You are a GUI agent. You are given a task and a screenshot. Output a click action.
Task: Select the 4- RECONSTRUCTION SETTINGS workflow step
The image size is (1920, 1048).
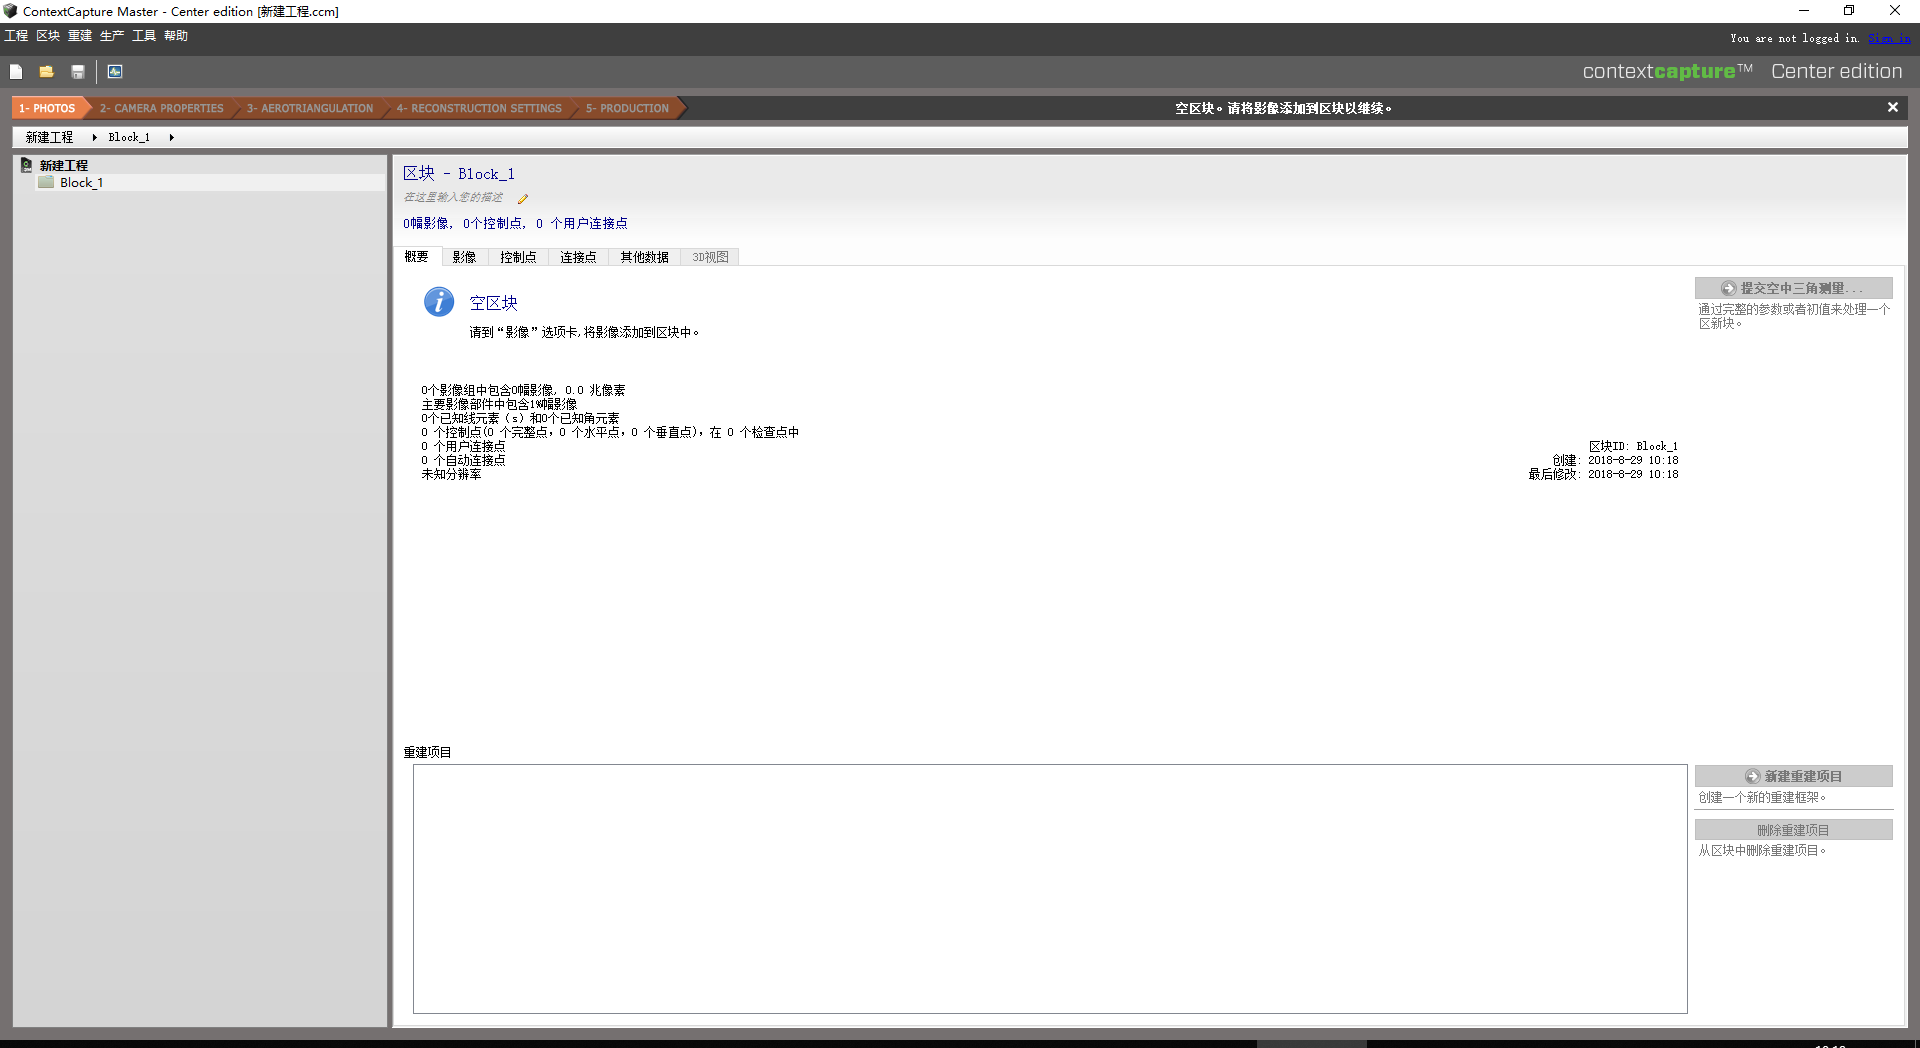(x=479, y=108)
